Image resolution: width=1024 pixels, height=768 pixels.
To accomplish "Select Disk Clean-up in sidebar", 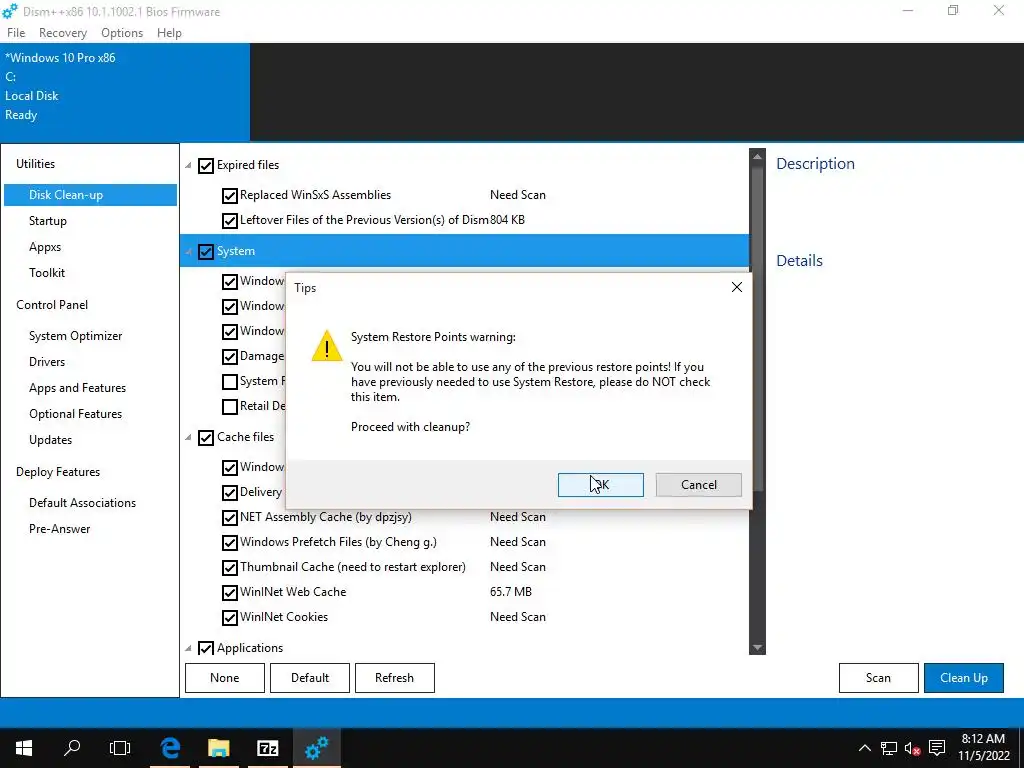I will point(90,195).
